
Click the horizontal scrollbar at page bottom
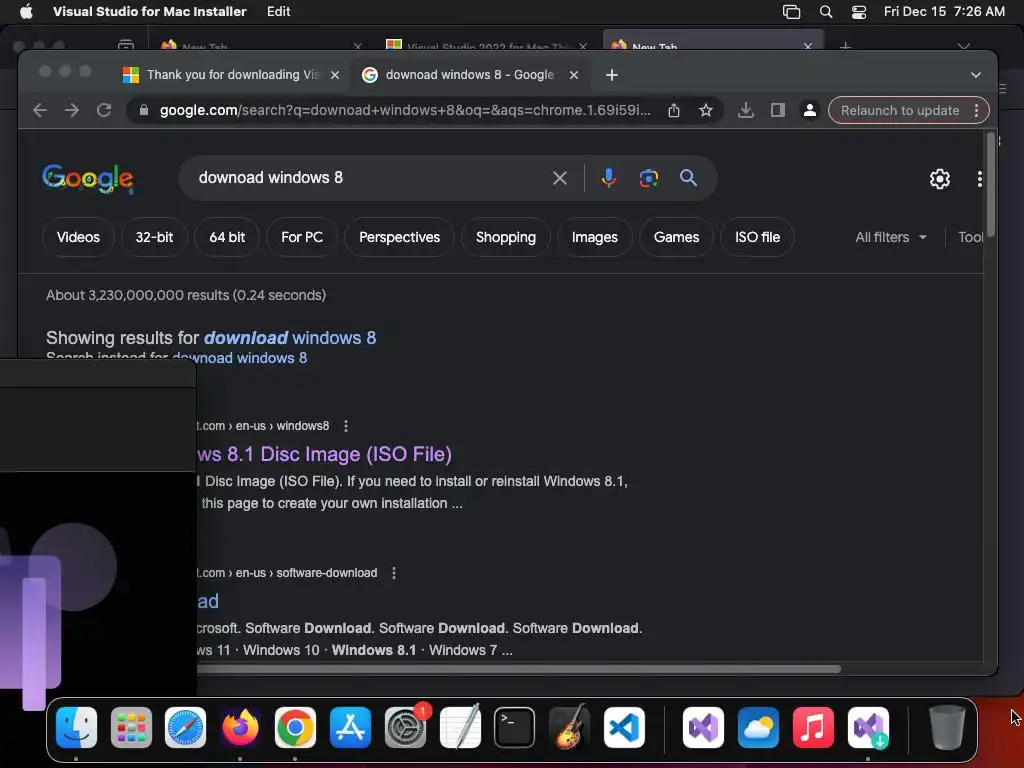[x=519, y=669]
